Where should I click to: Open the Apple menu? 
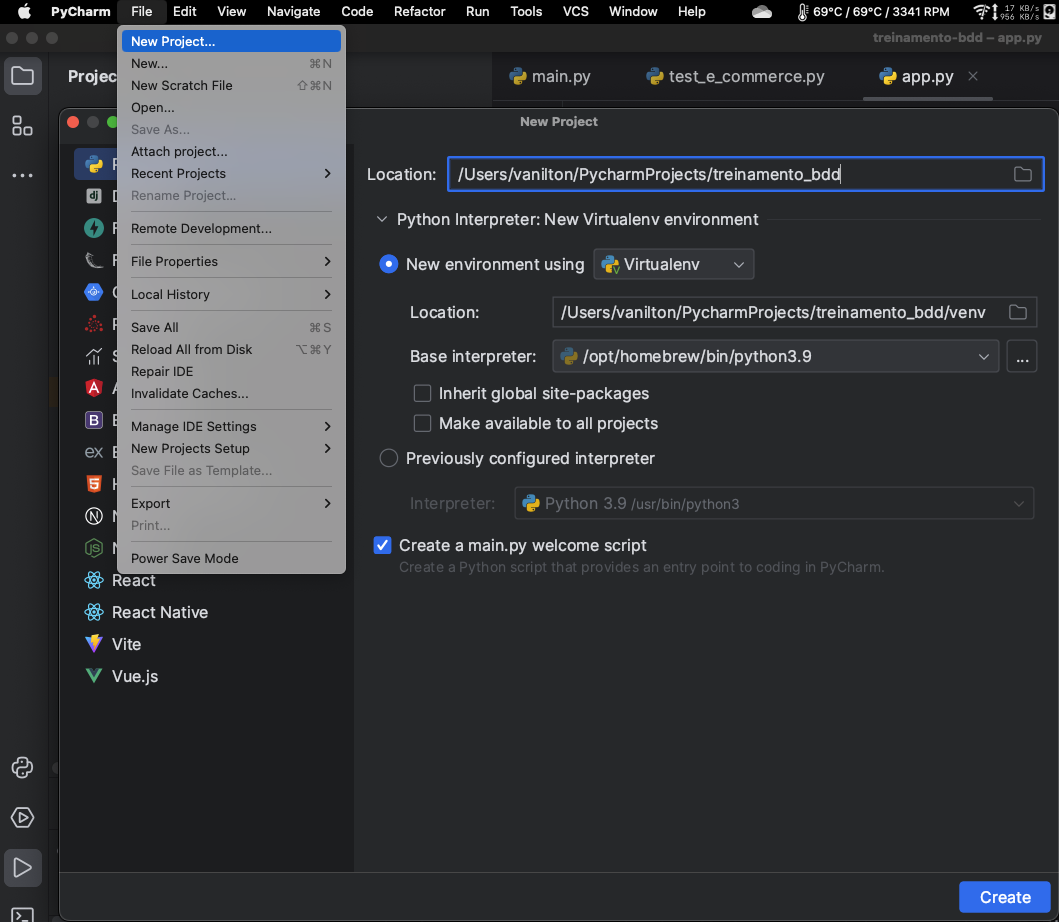pyautogui.click(x=24, y=11)
